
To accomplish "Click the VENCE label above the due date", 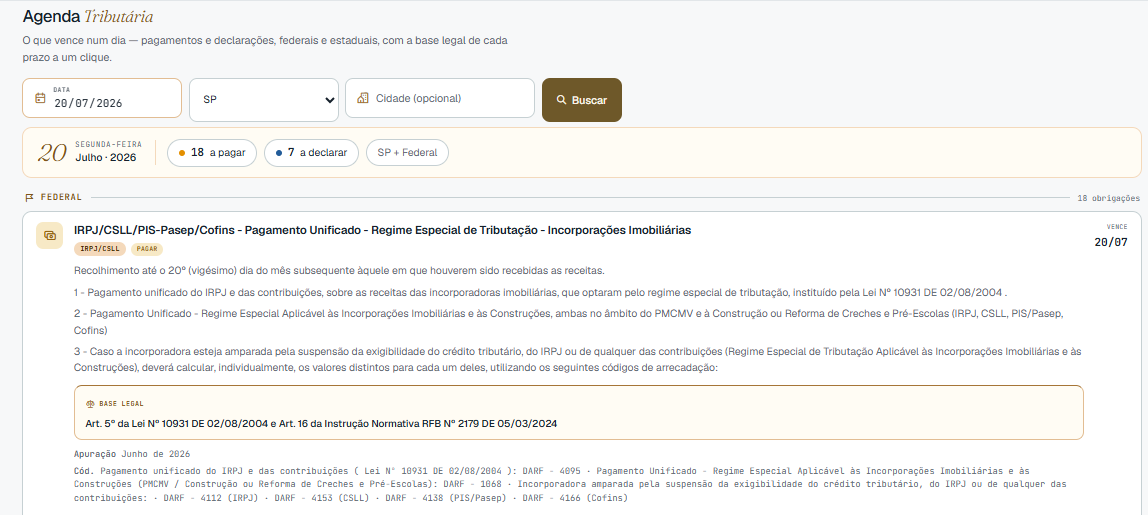I will (1117, 227).
